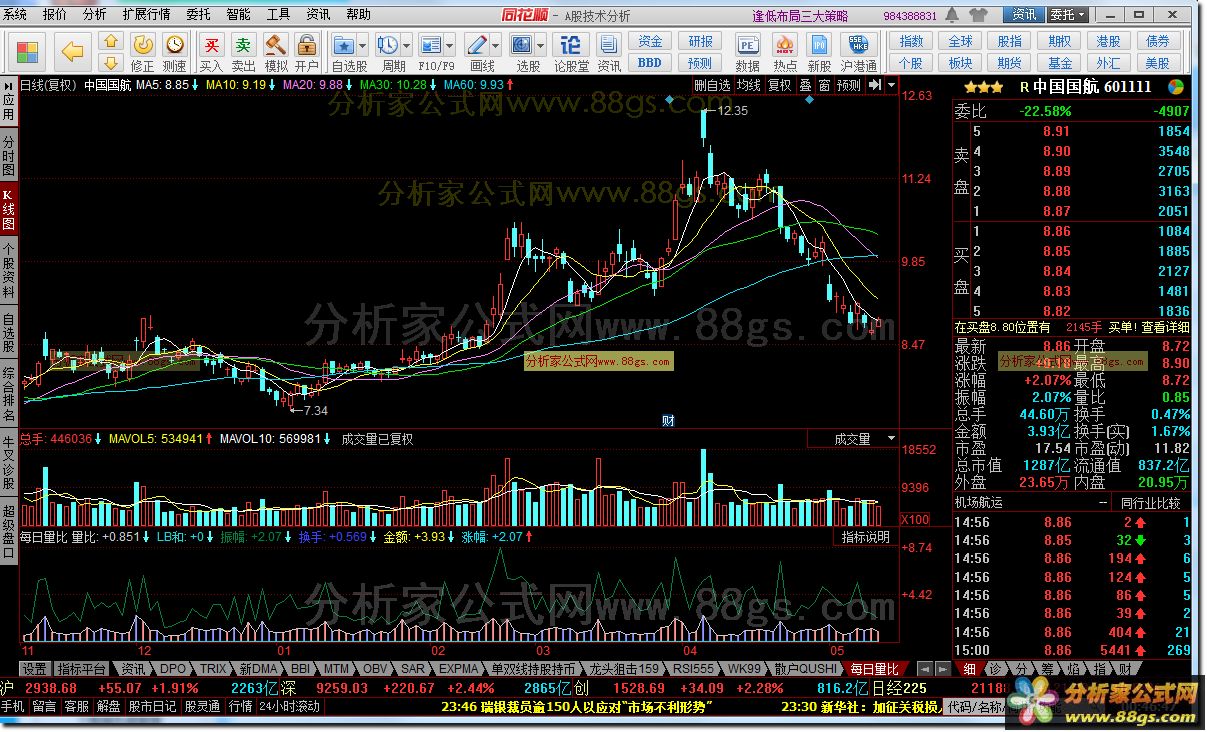Image resolution: width=1207 pixels, height=732 pixels.
Task: Open the 新股 IPO icon
Action: pyautogui.click(x=820, y=52)
